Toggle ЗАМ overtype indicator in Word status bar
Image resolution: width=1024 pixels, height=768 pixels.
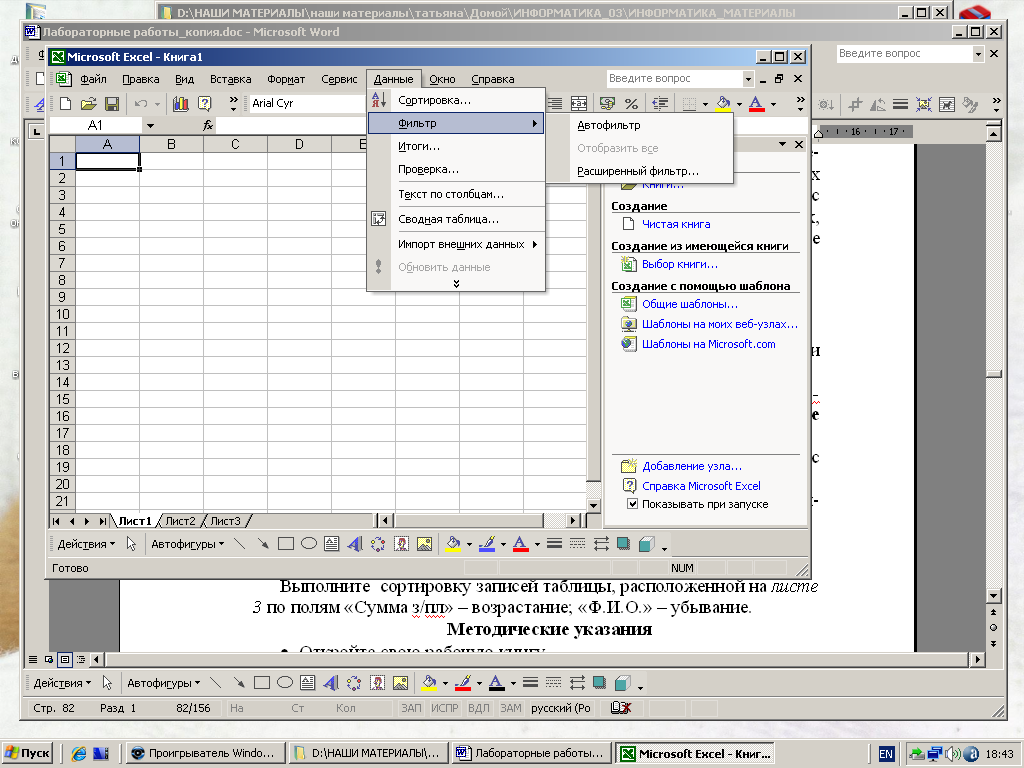[511, 708]
